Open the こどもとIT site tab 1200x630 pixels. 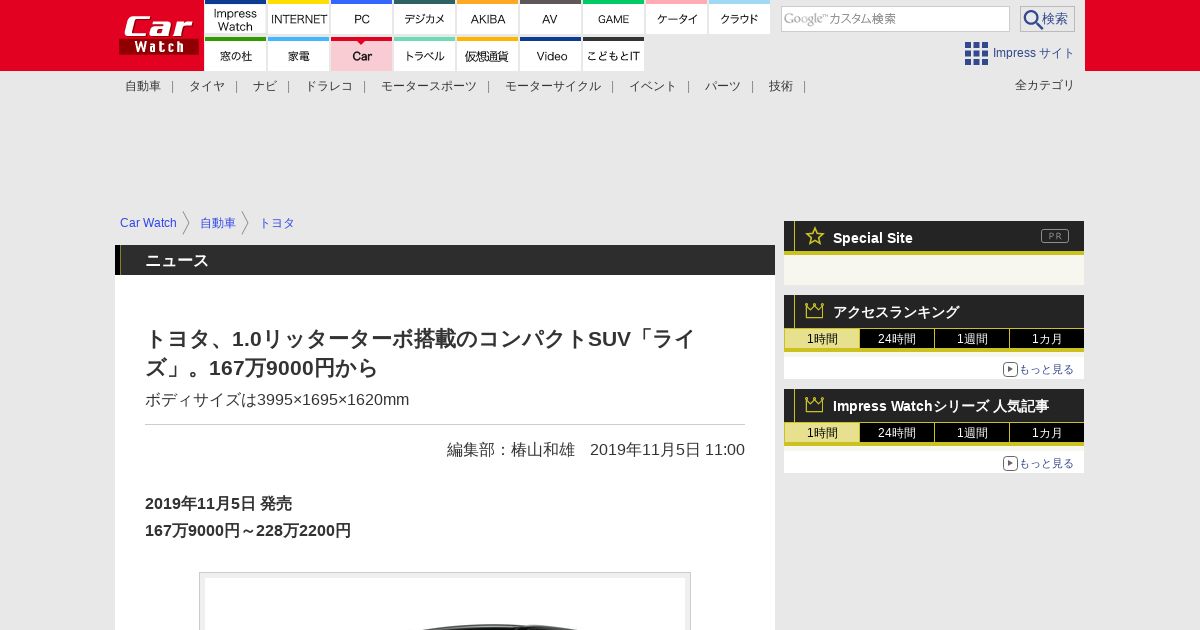pyautogui.click(x=614, y=55)
